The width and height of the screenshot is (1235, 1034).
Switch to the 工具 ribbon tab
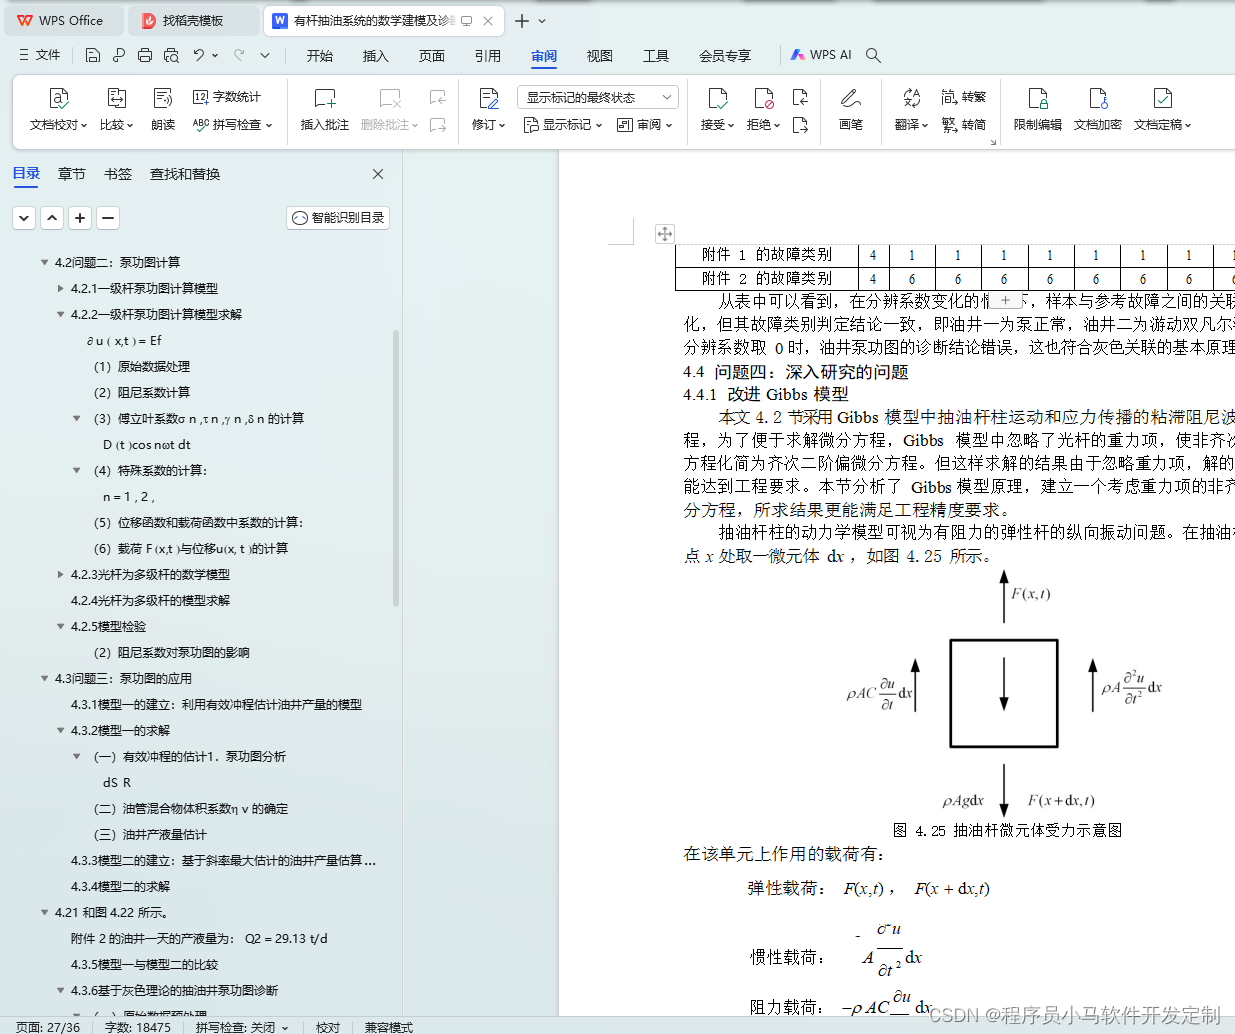tap(656, 56)
